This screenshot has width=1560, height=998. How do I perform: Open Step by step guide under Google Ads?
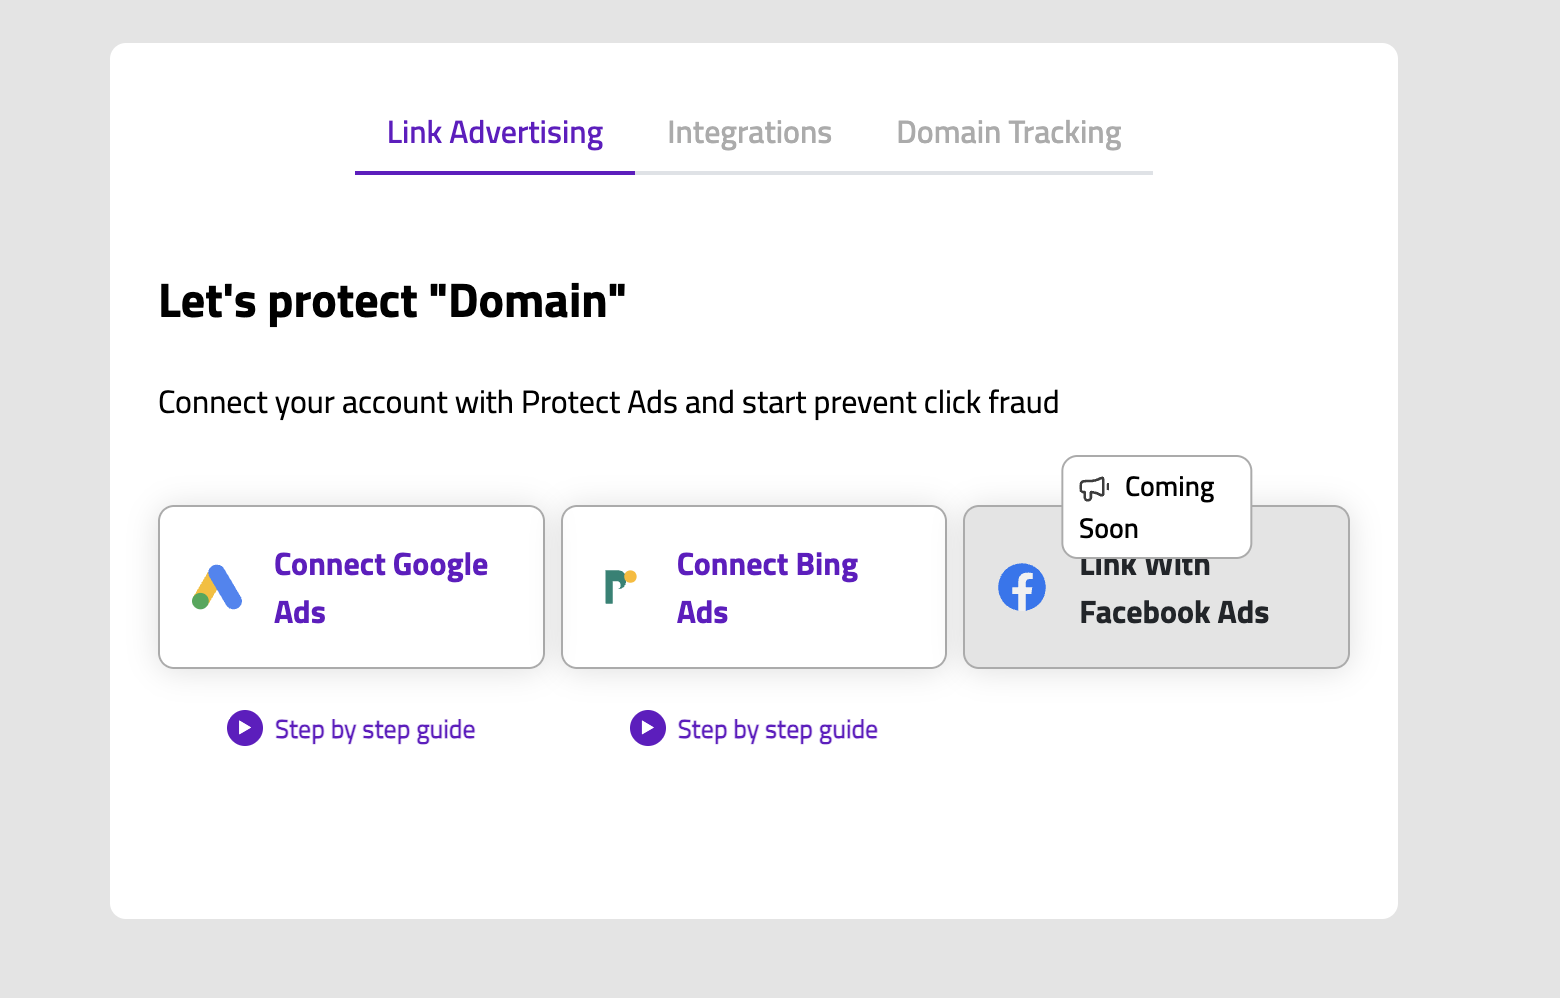pos(374,728)
